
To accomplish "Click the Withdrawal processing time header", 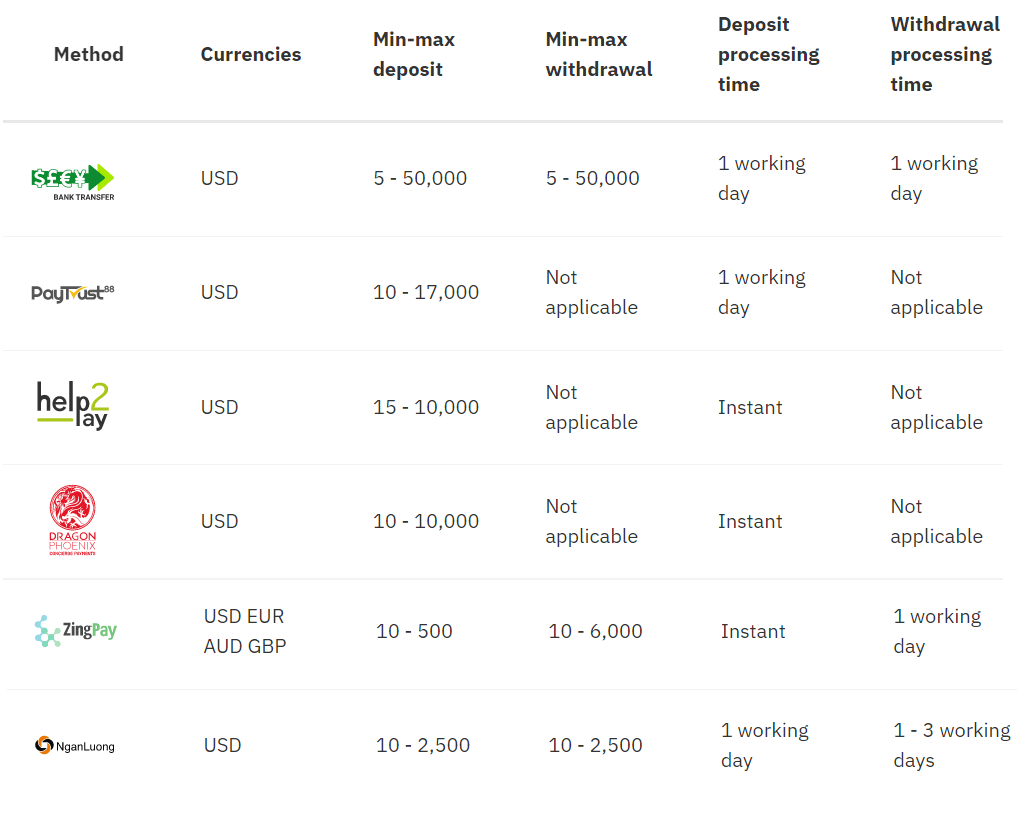I will (x=945, y=54).
